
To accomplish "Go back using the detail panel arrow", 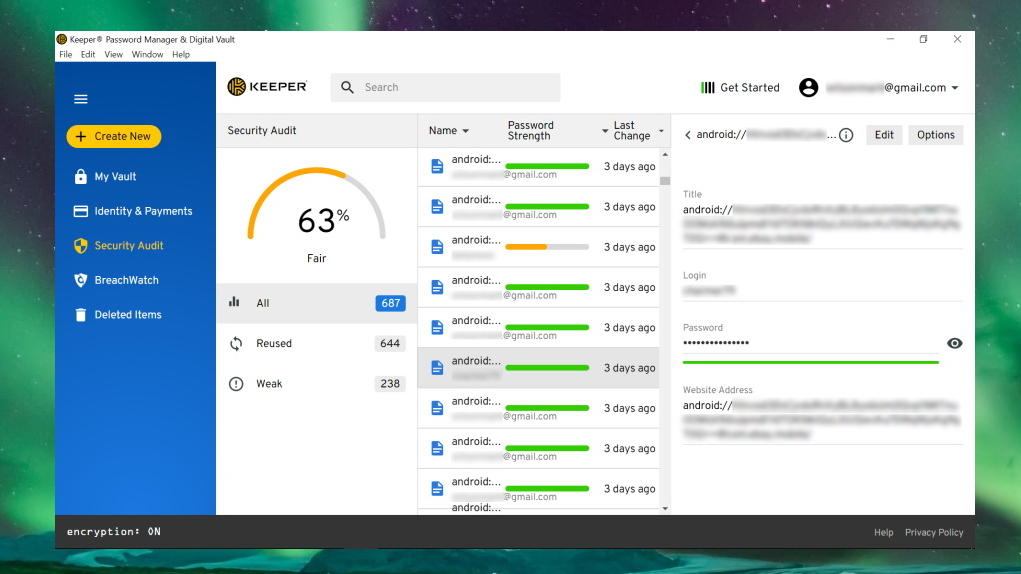I will [x=688, y=135].
